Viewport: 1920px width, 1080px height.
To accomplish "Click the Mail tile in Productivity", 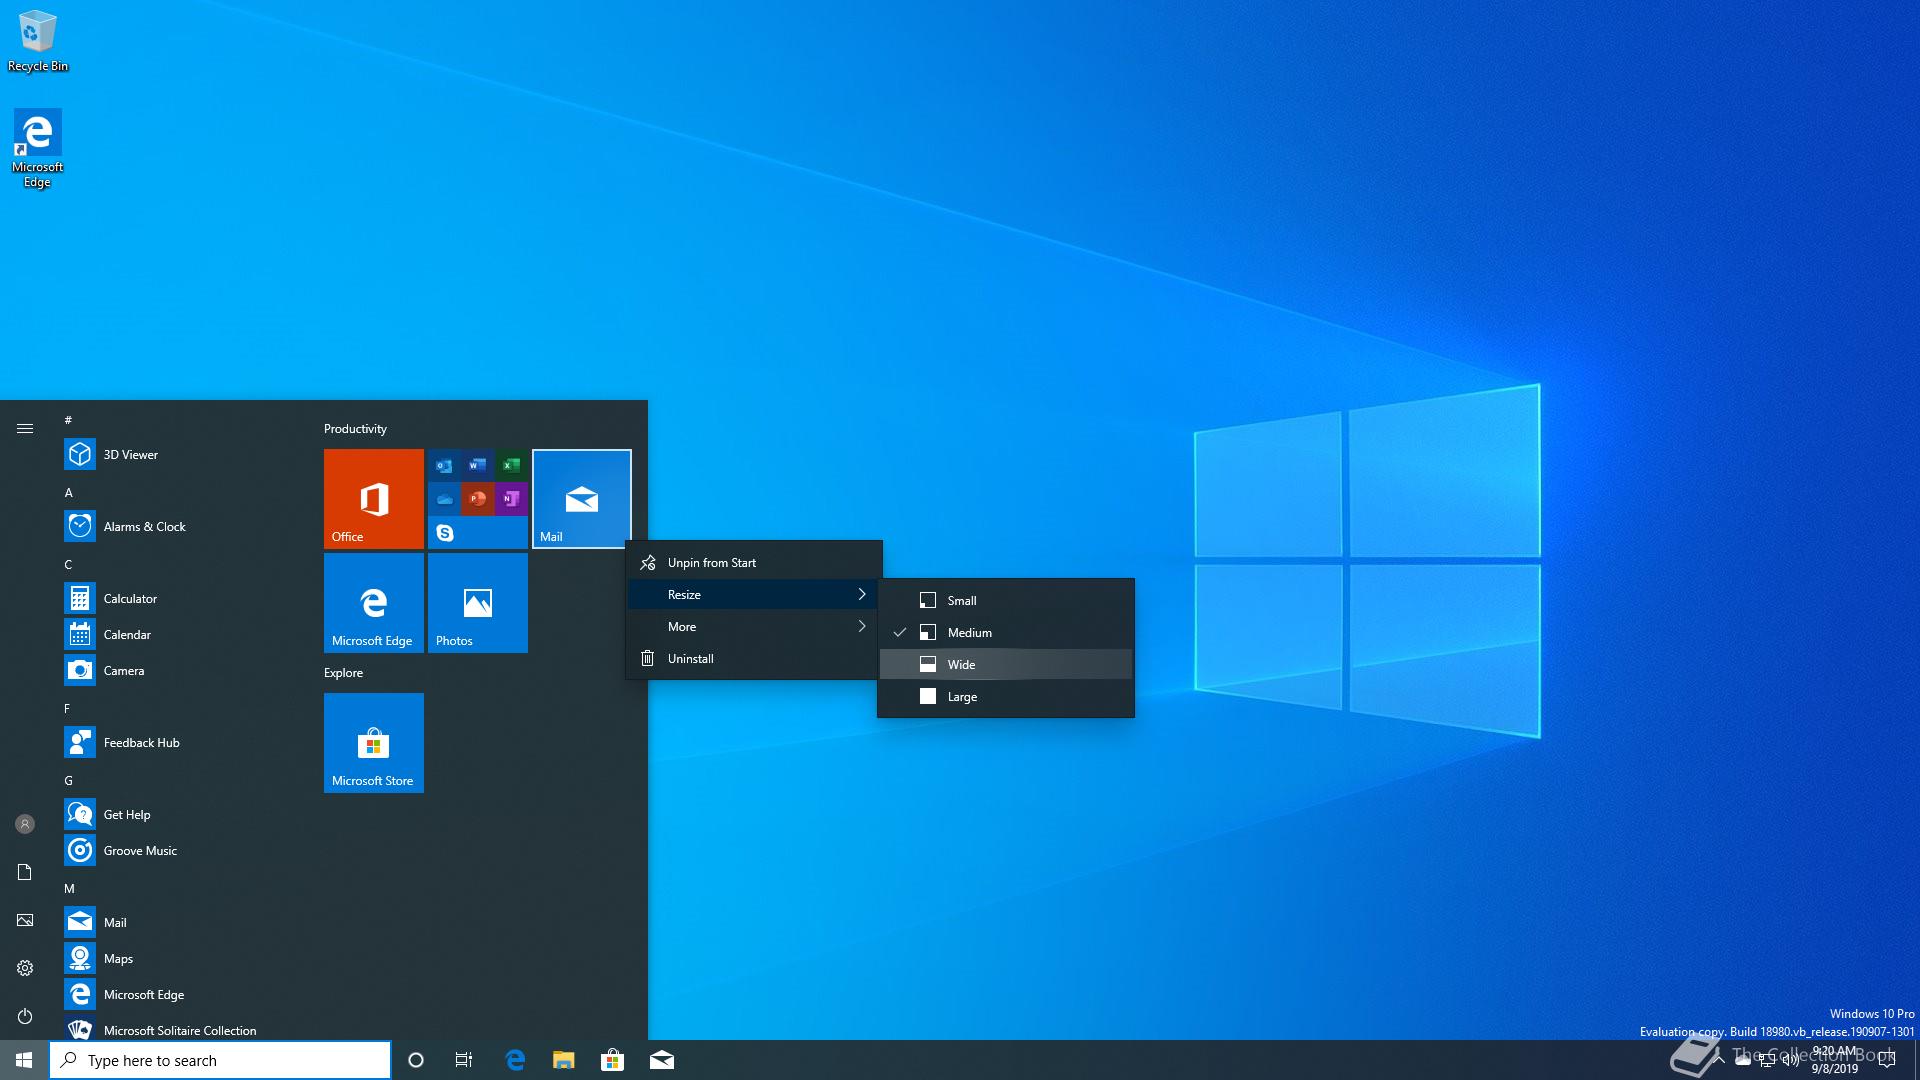I will pyautogui.click(x=582, y=498).
